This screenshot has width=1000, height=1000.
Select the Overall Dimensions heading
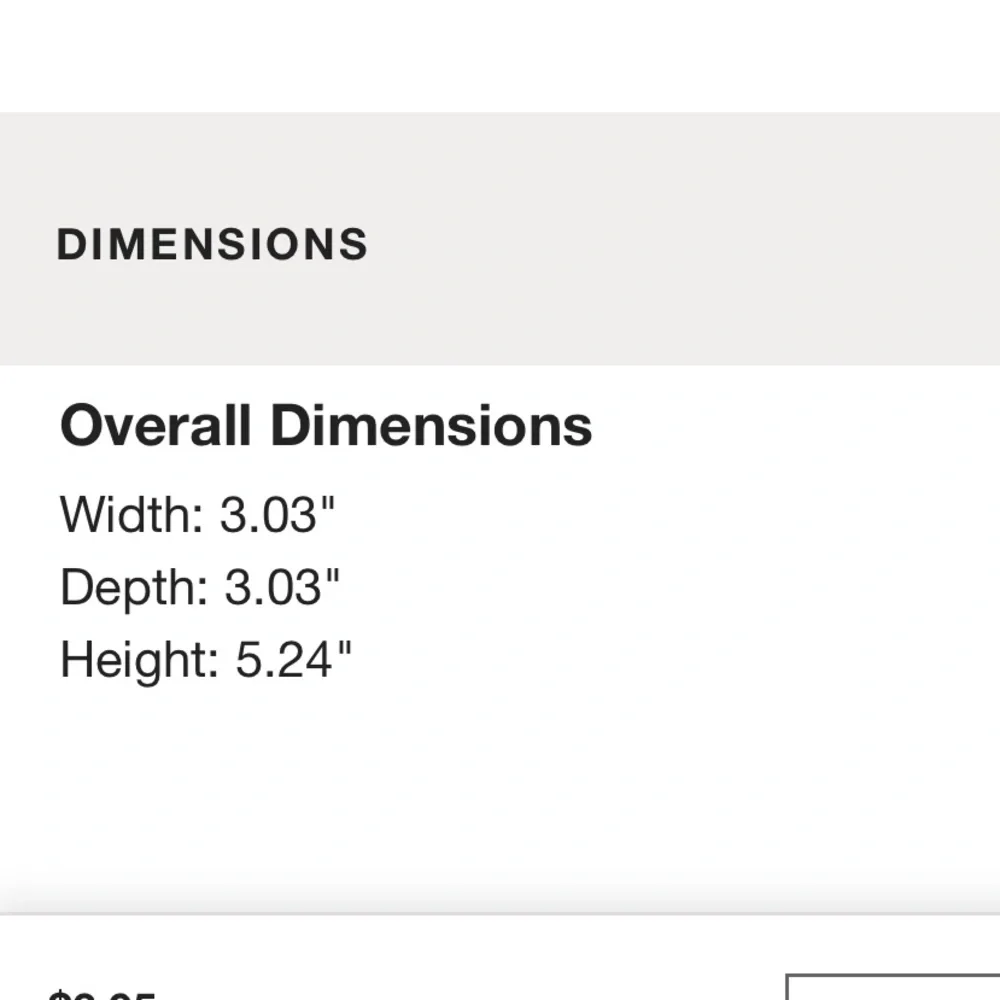pyautogui.click(x=326, y=426)
